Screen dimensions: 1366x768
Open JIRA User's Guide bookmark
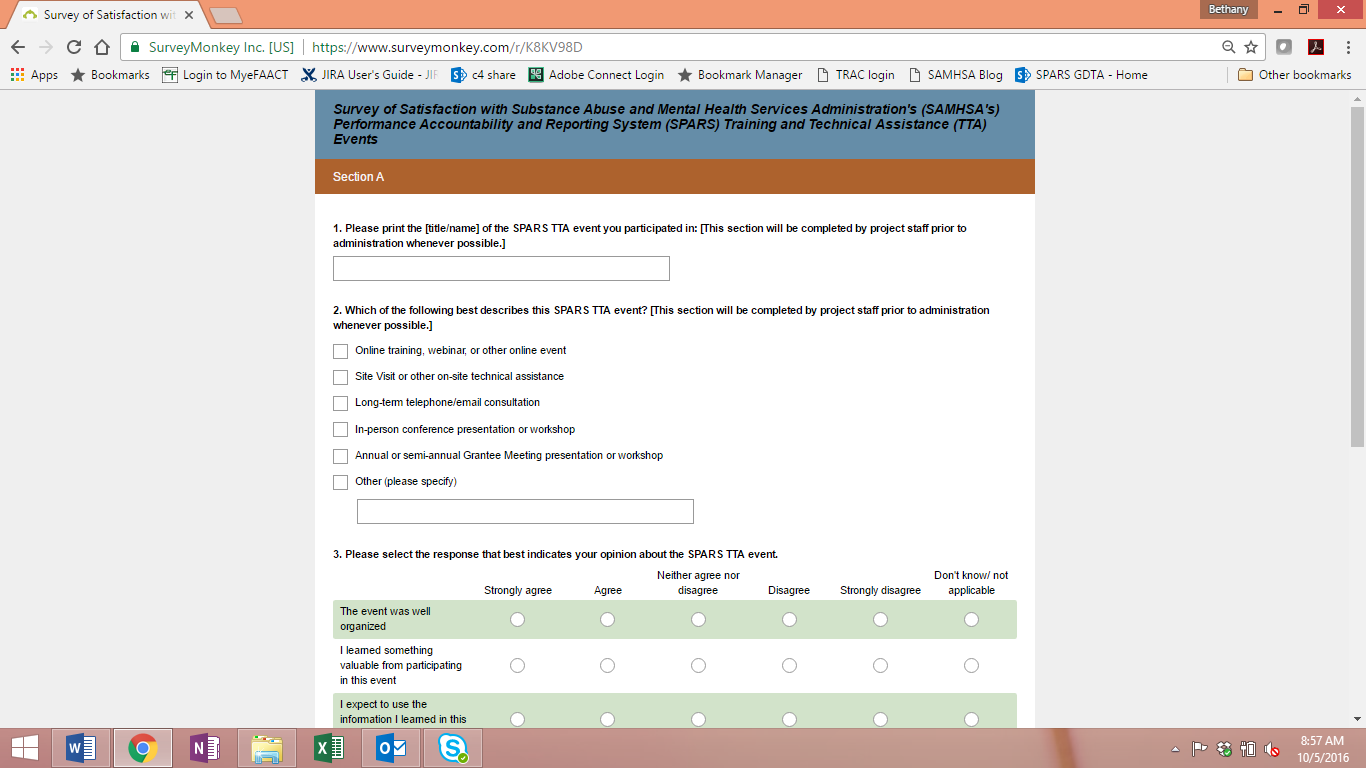point(370,75)
